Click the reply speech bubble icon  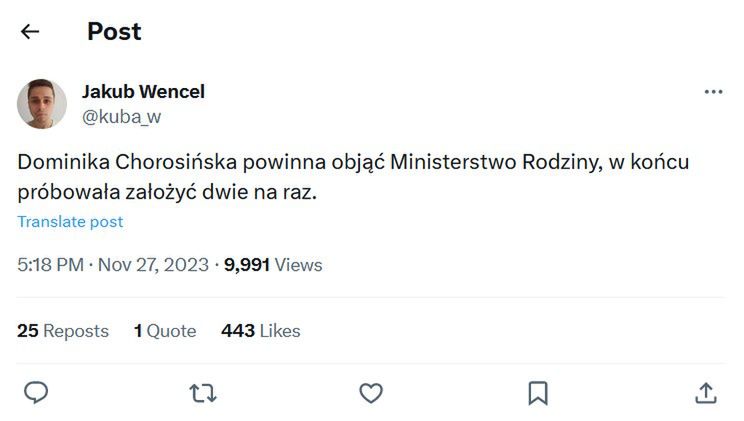(x=36, y=392)
